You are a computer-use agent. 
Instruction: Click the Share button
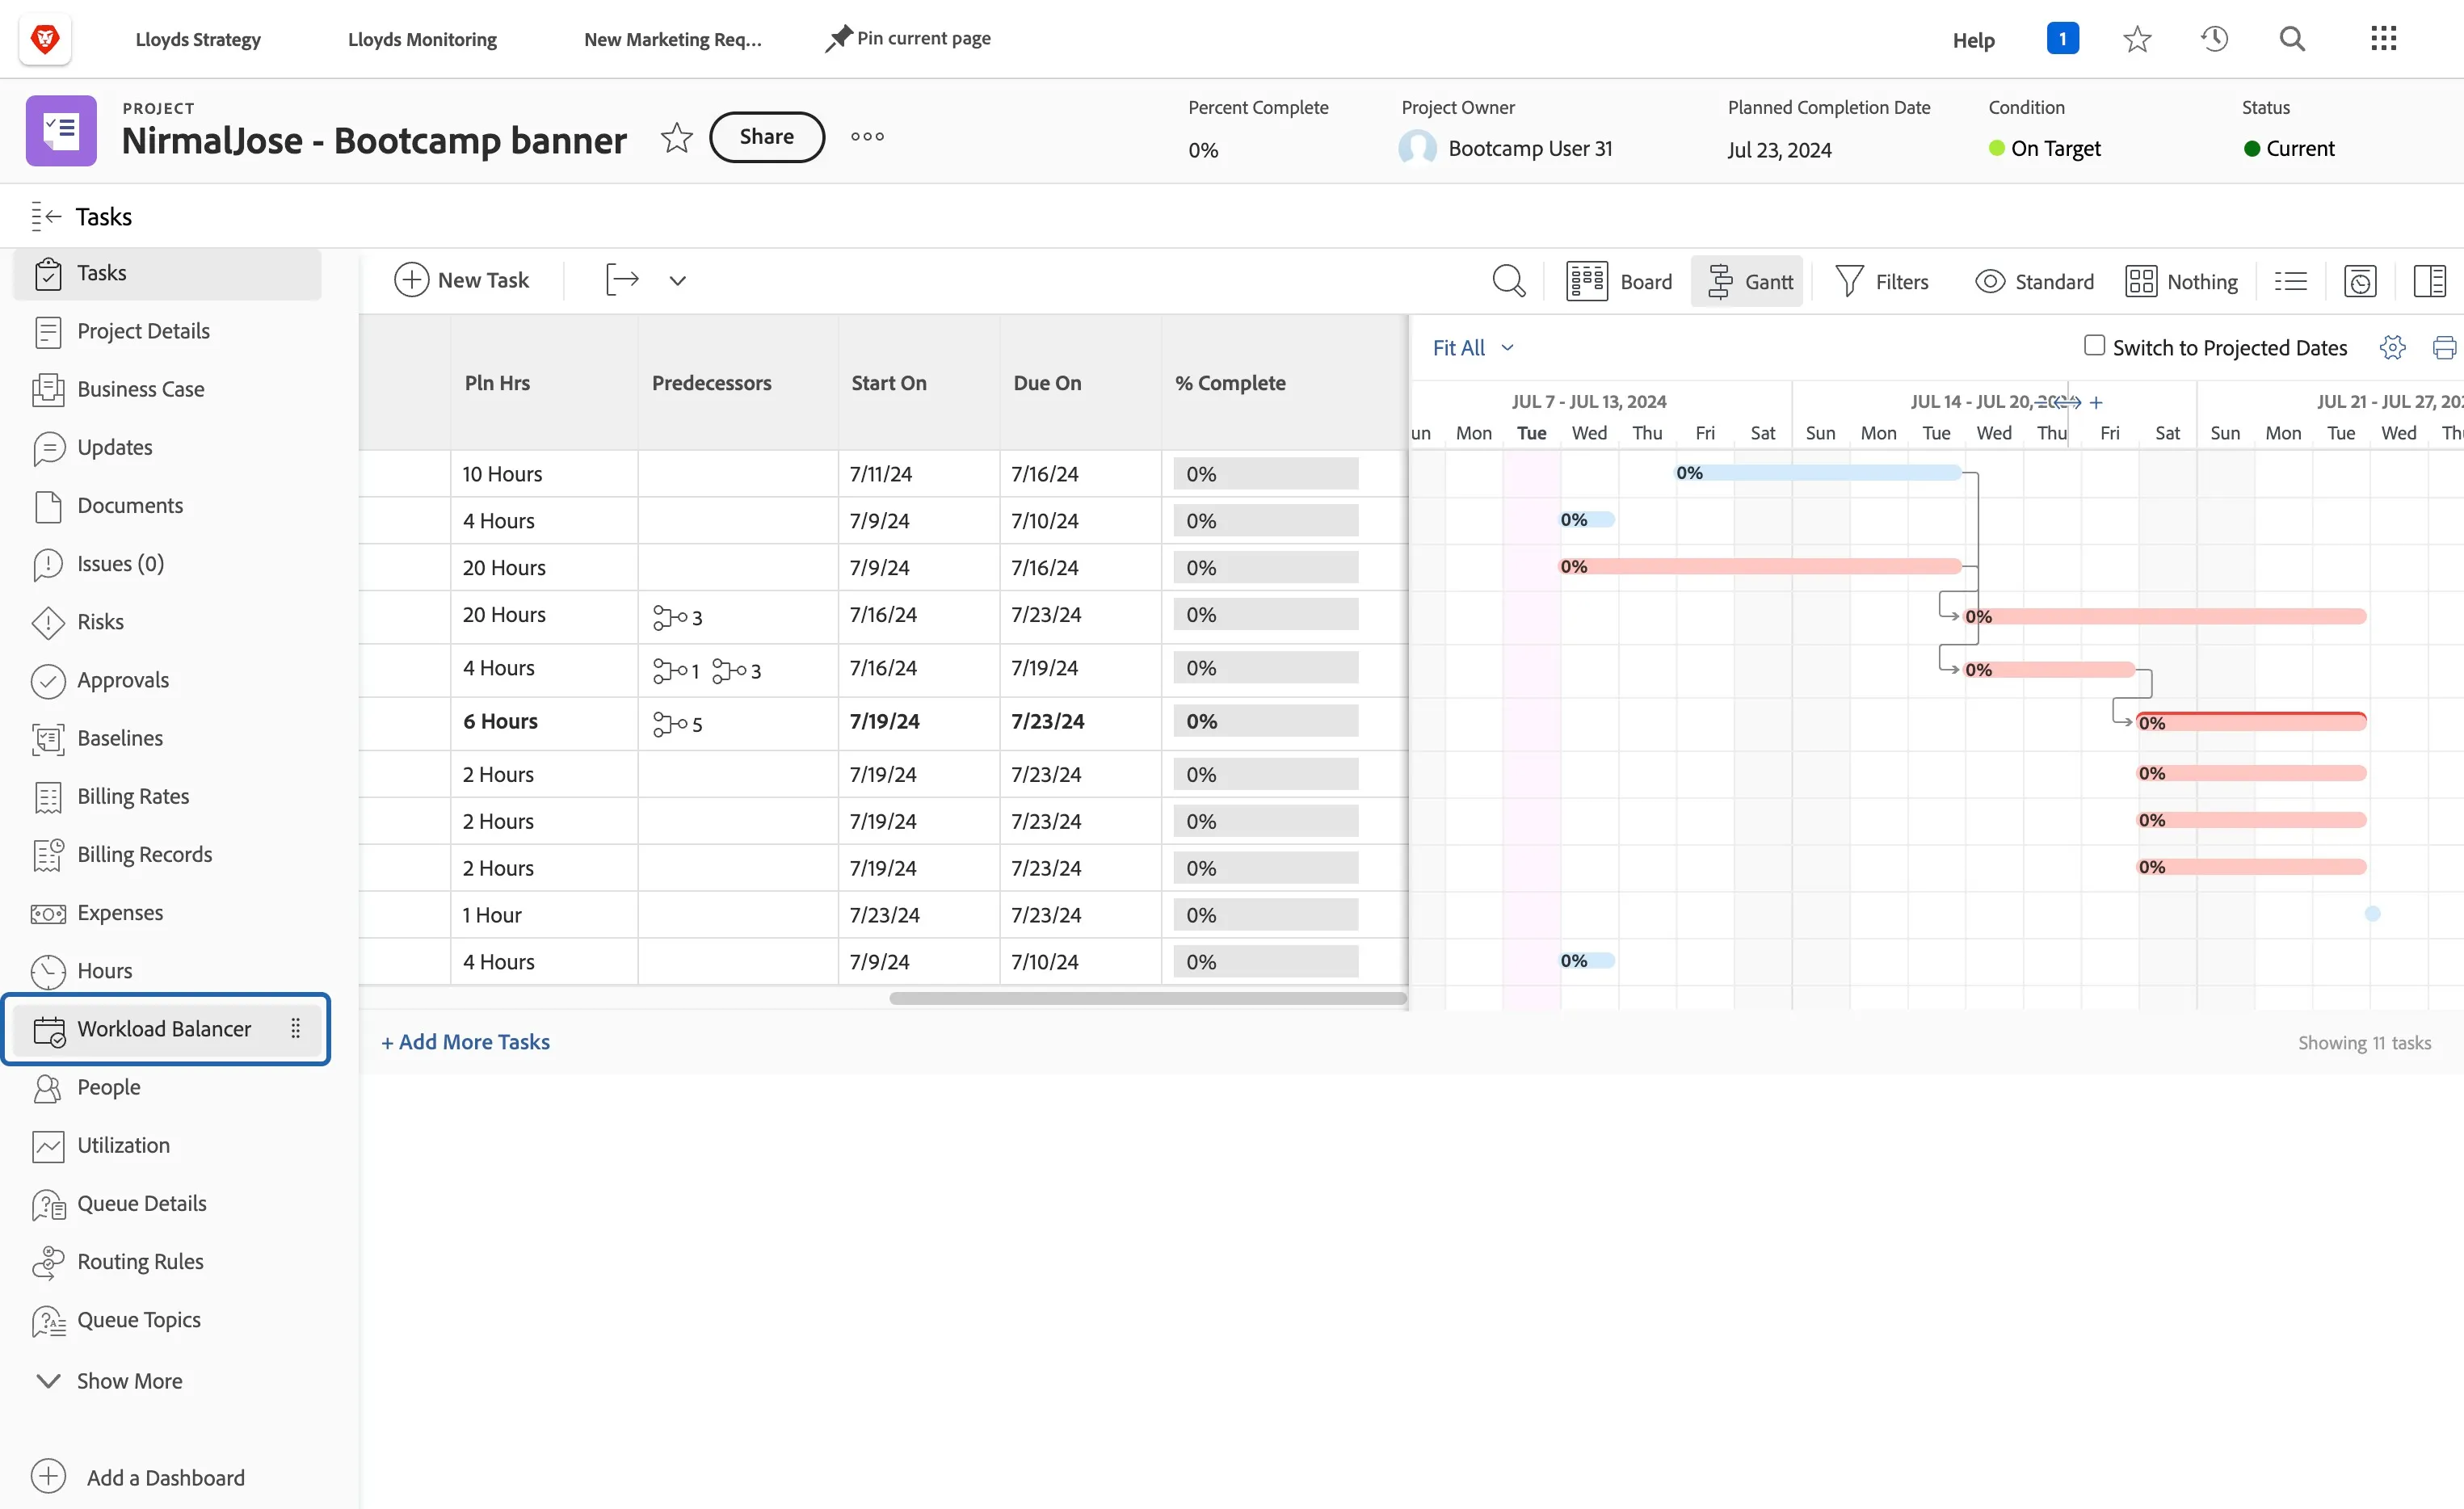(767, 137)
